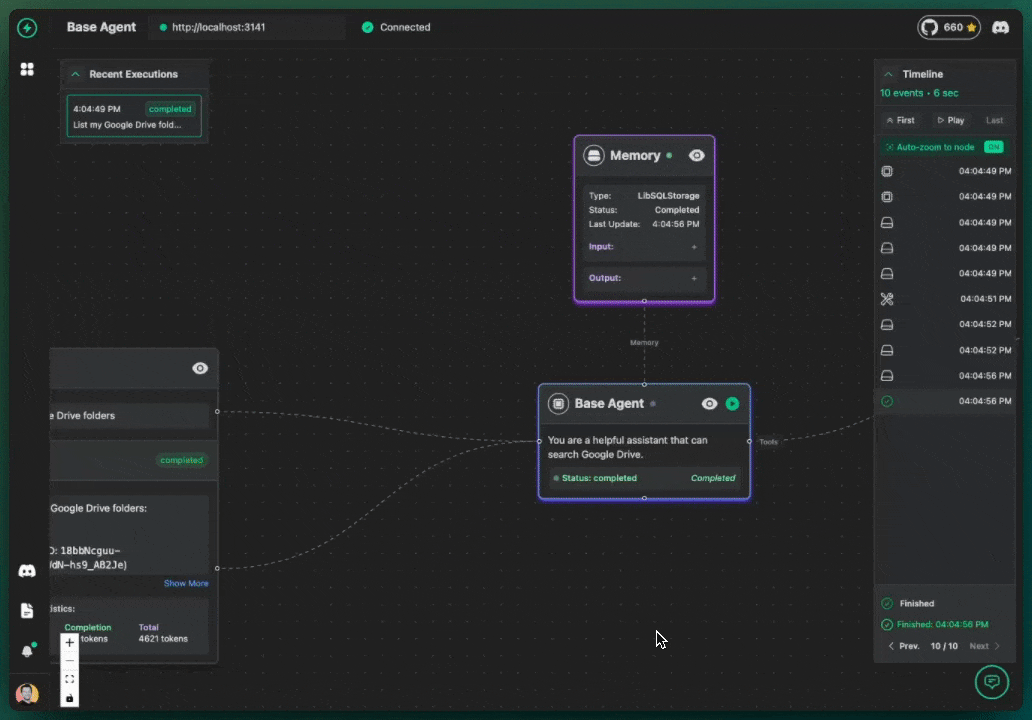Open the 4:04:49 PM completed execution card
This screenshot has height=720, width=1032.
134,116
